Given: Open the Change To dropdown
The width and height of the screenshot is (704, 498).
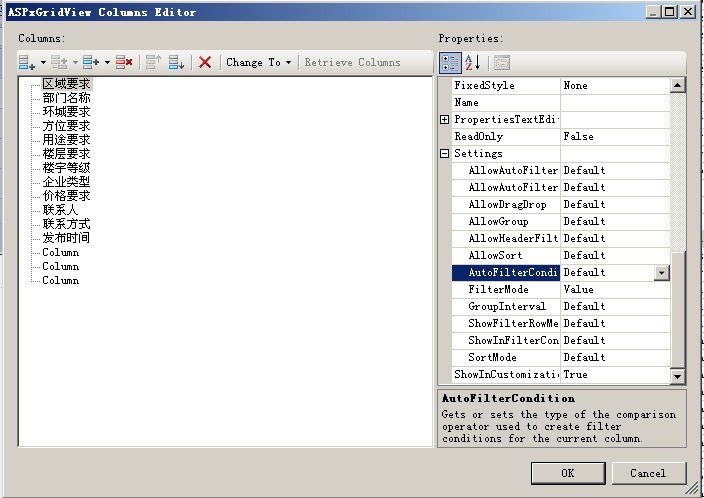Looking at the screenshot, I should pyautogui.click(x=259, y=62).
